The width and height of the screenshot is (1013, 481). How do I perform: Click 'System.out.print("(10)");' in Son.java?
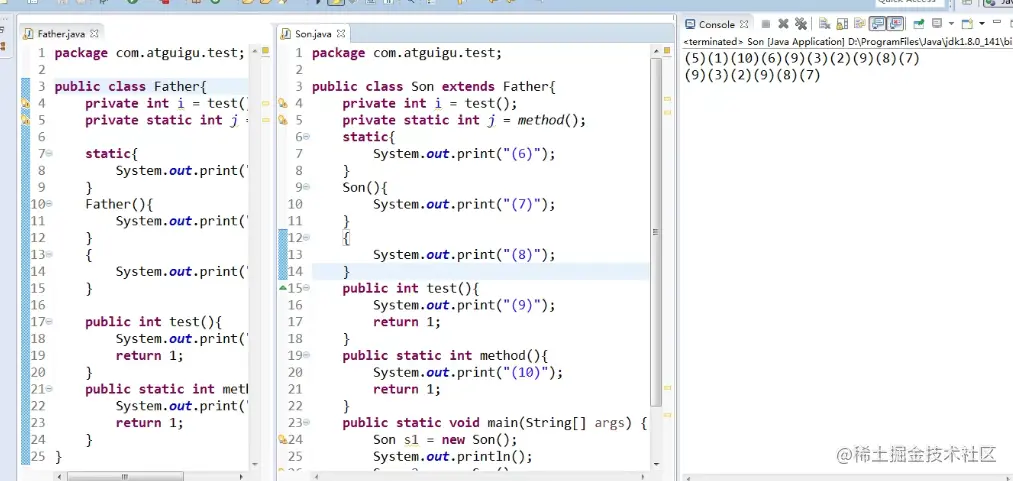pos(468,372)
